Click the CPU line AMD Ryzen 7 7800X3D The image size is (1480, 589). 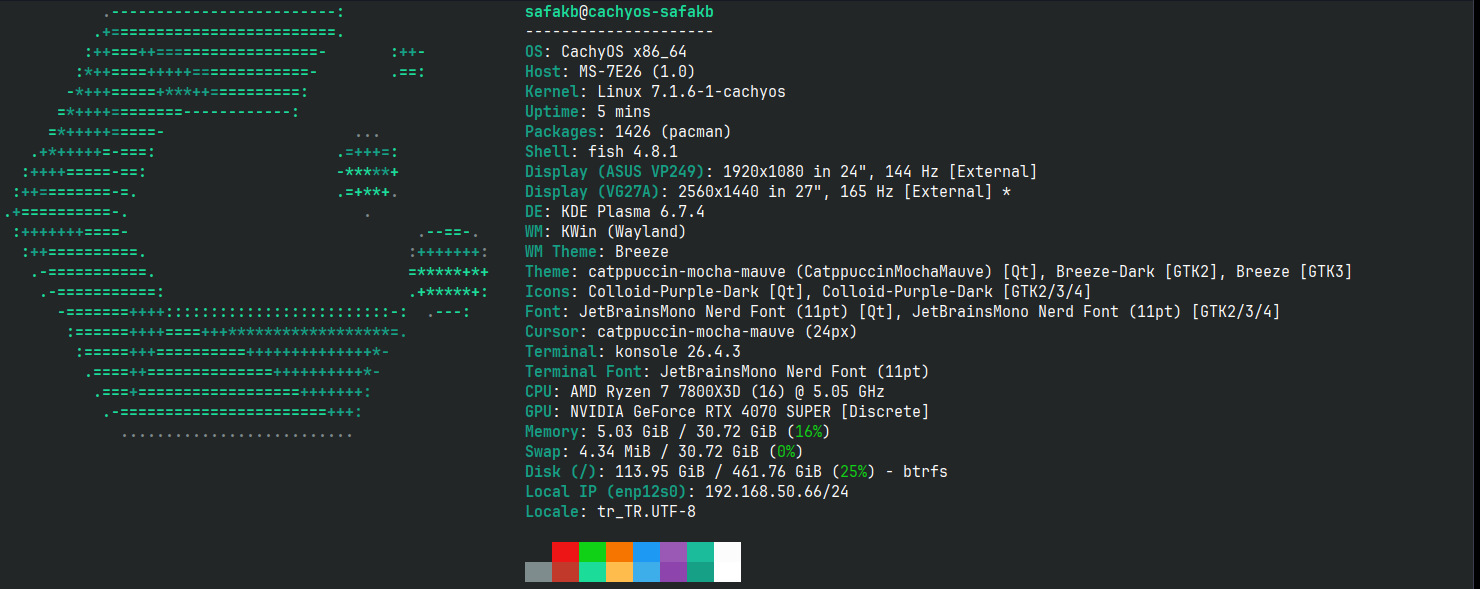705,392
